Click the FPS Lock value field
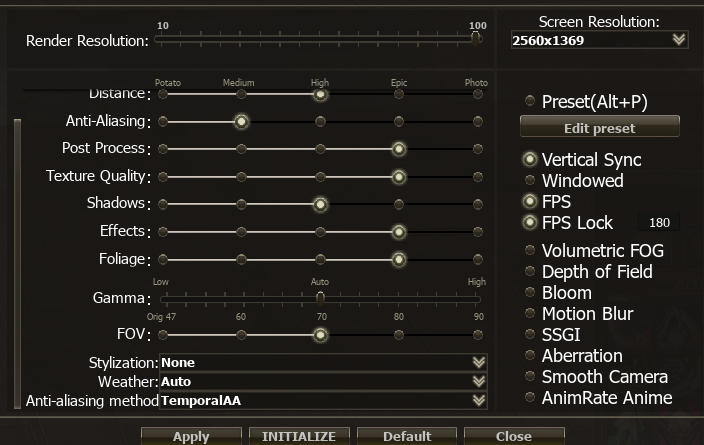 point(659,223)
